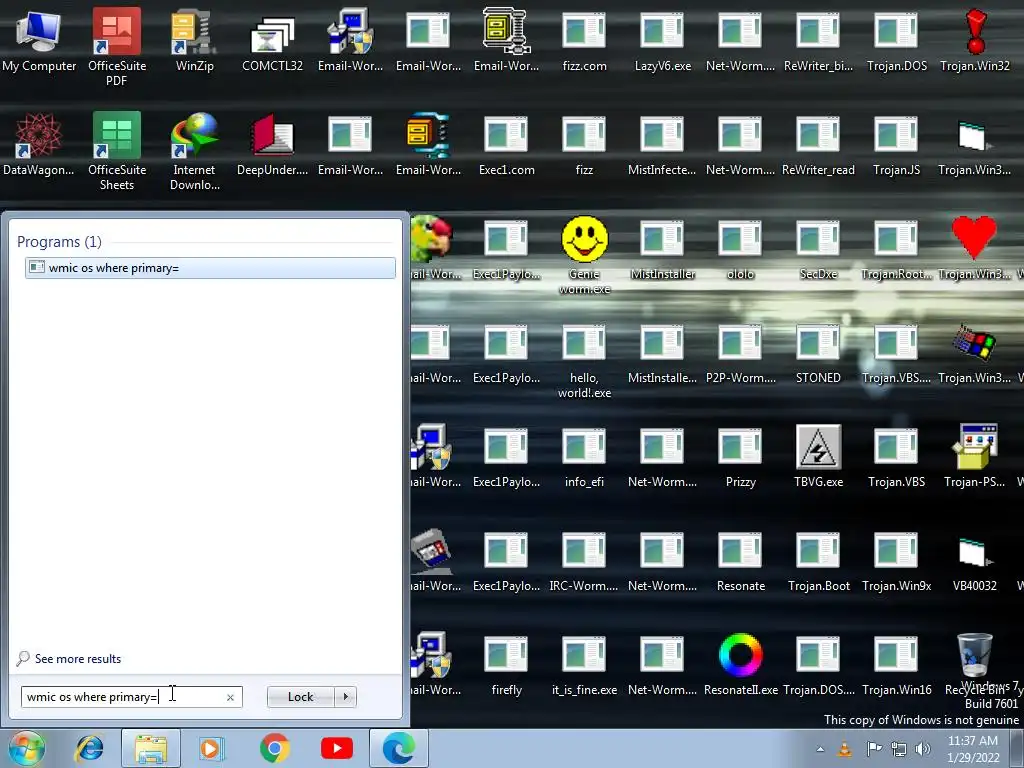
Task: Open the Action Center flag icon
Action: click(x=874, y=749)
